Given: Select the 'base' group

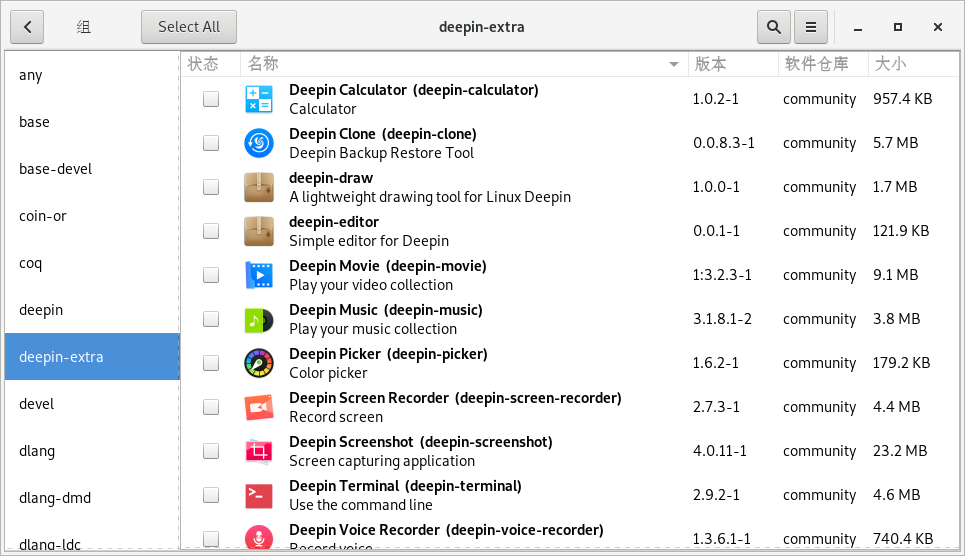Looking at the screenshot, I should 92,122.
